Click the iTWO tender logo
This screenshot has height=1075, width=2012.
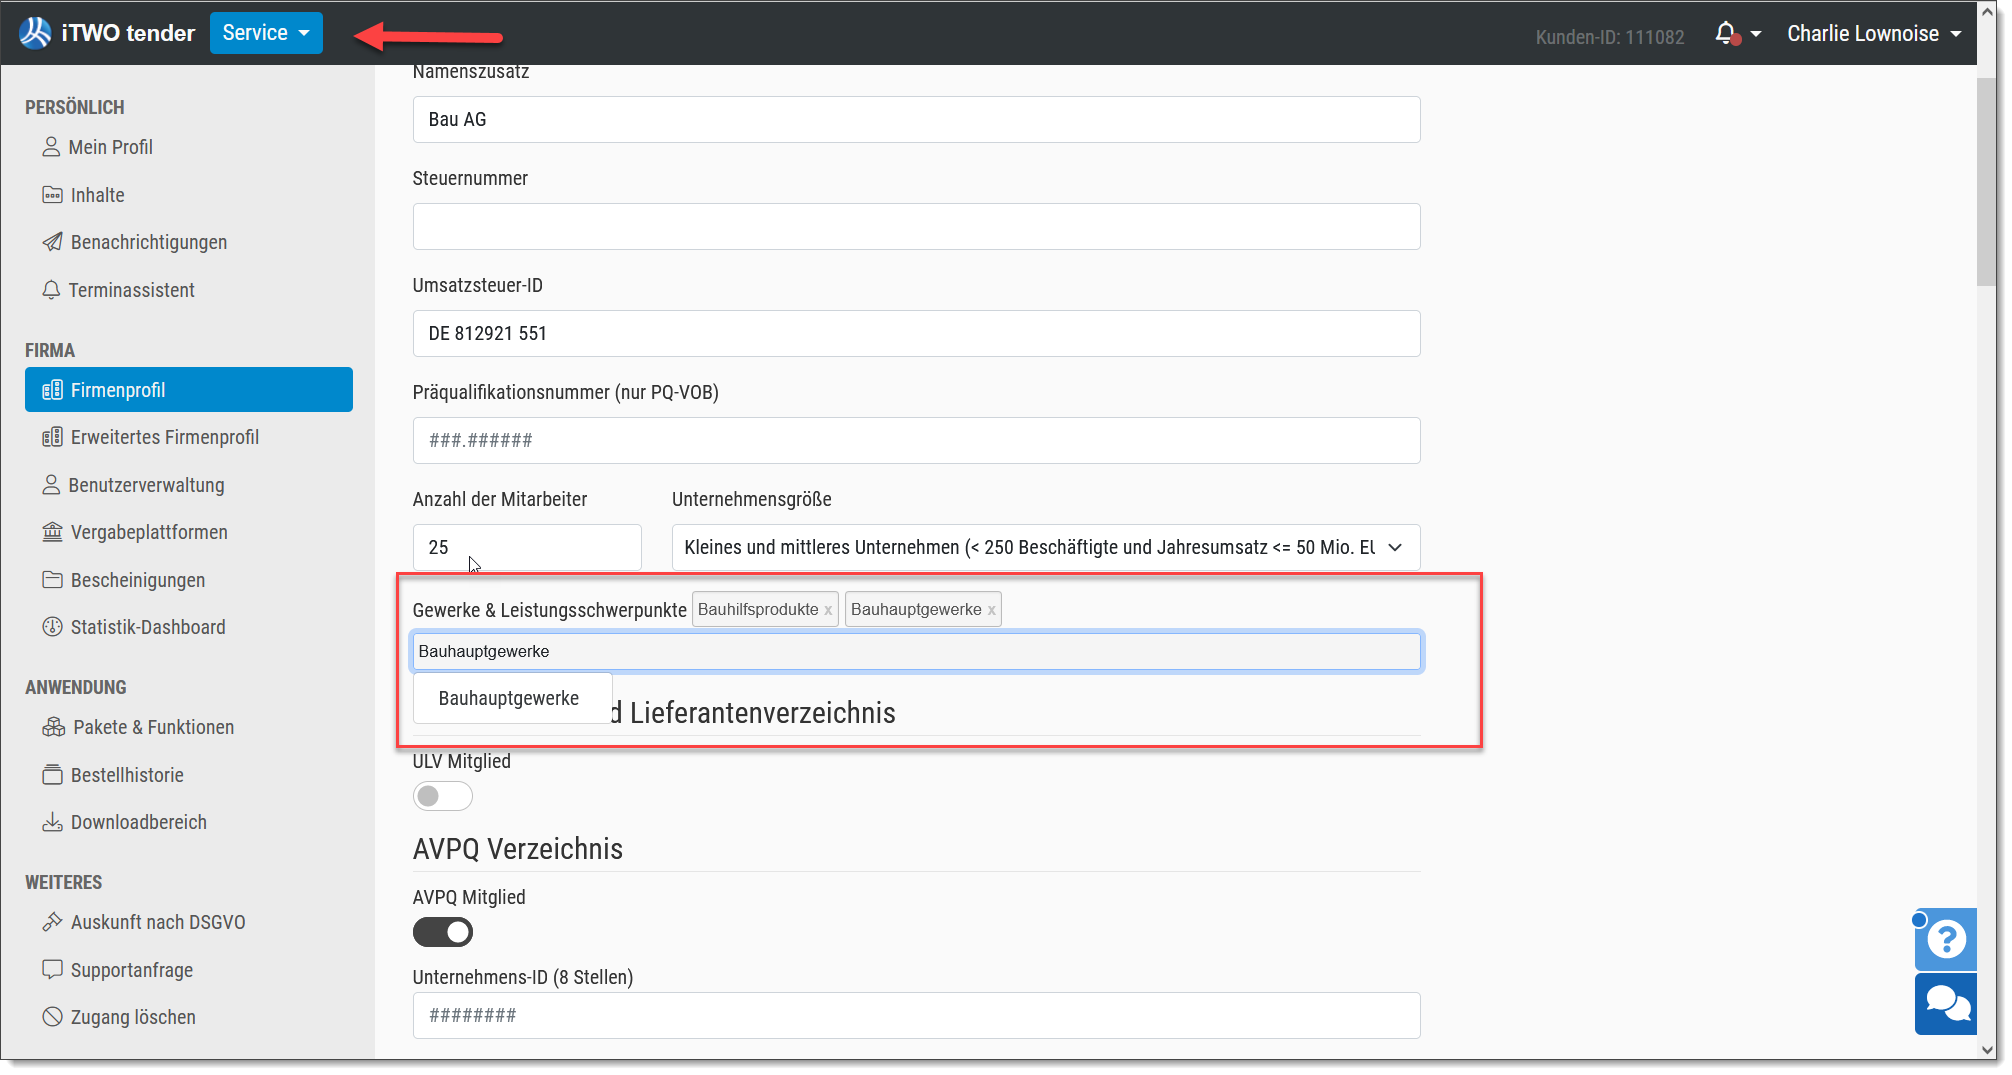[x=107, y=33]
